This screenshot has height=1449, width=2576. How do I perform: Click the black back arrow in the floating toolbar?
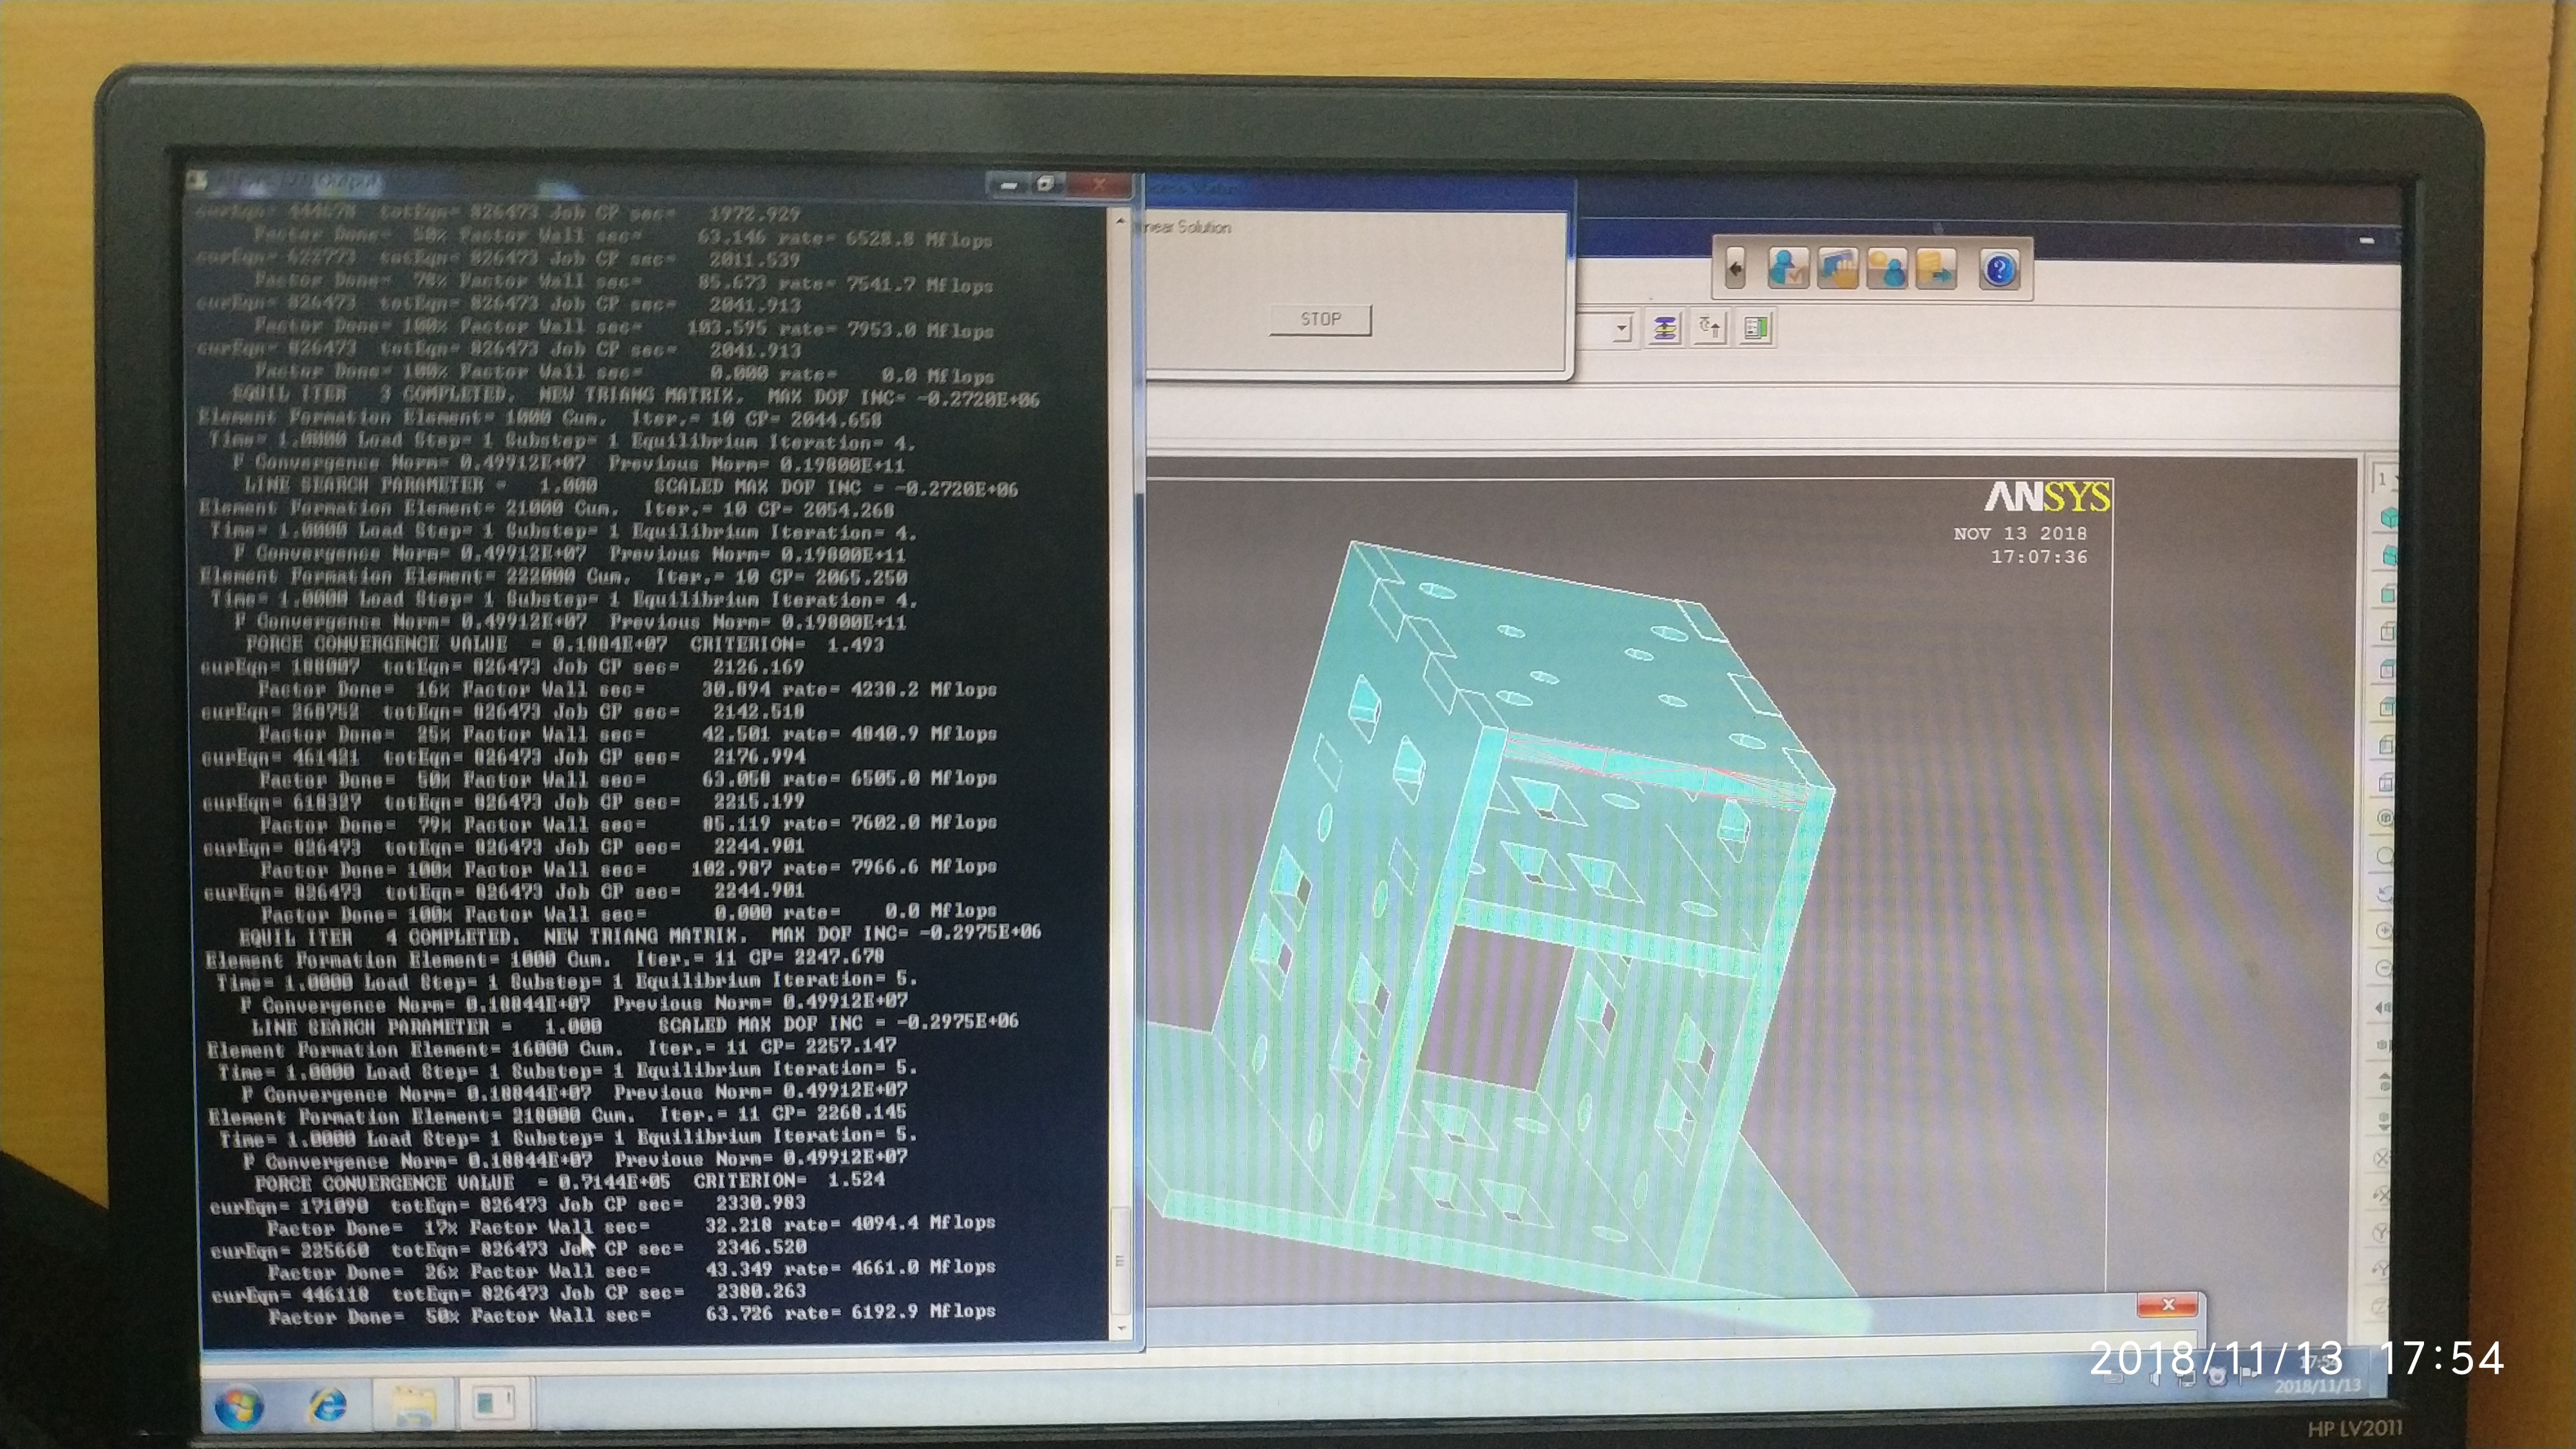click(1735, 269)
